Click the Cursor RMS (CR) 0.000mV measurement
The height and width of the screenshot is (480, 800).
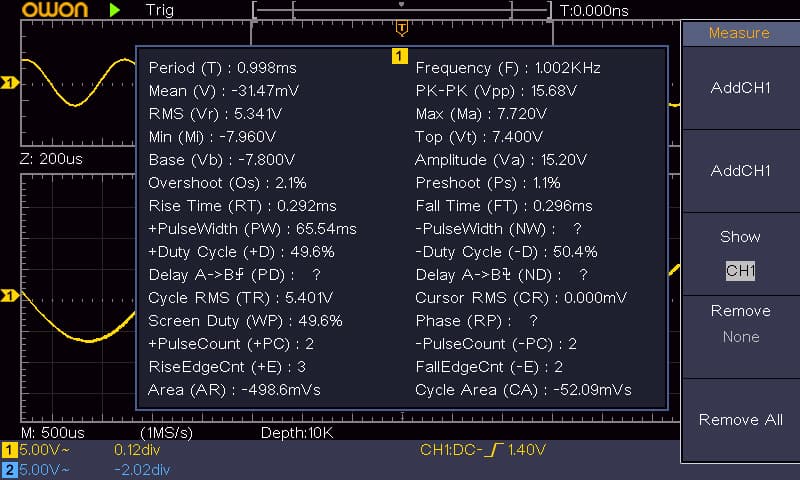coord(521,297)
